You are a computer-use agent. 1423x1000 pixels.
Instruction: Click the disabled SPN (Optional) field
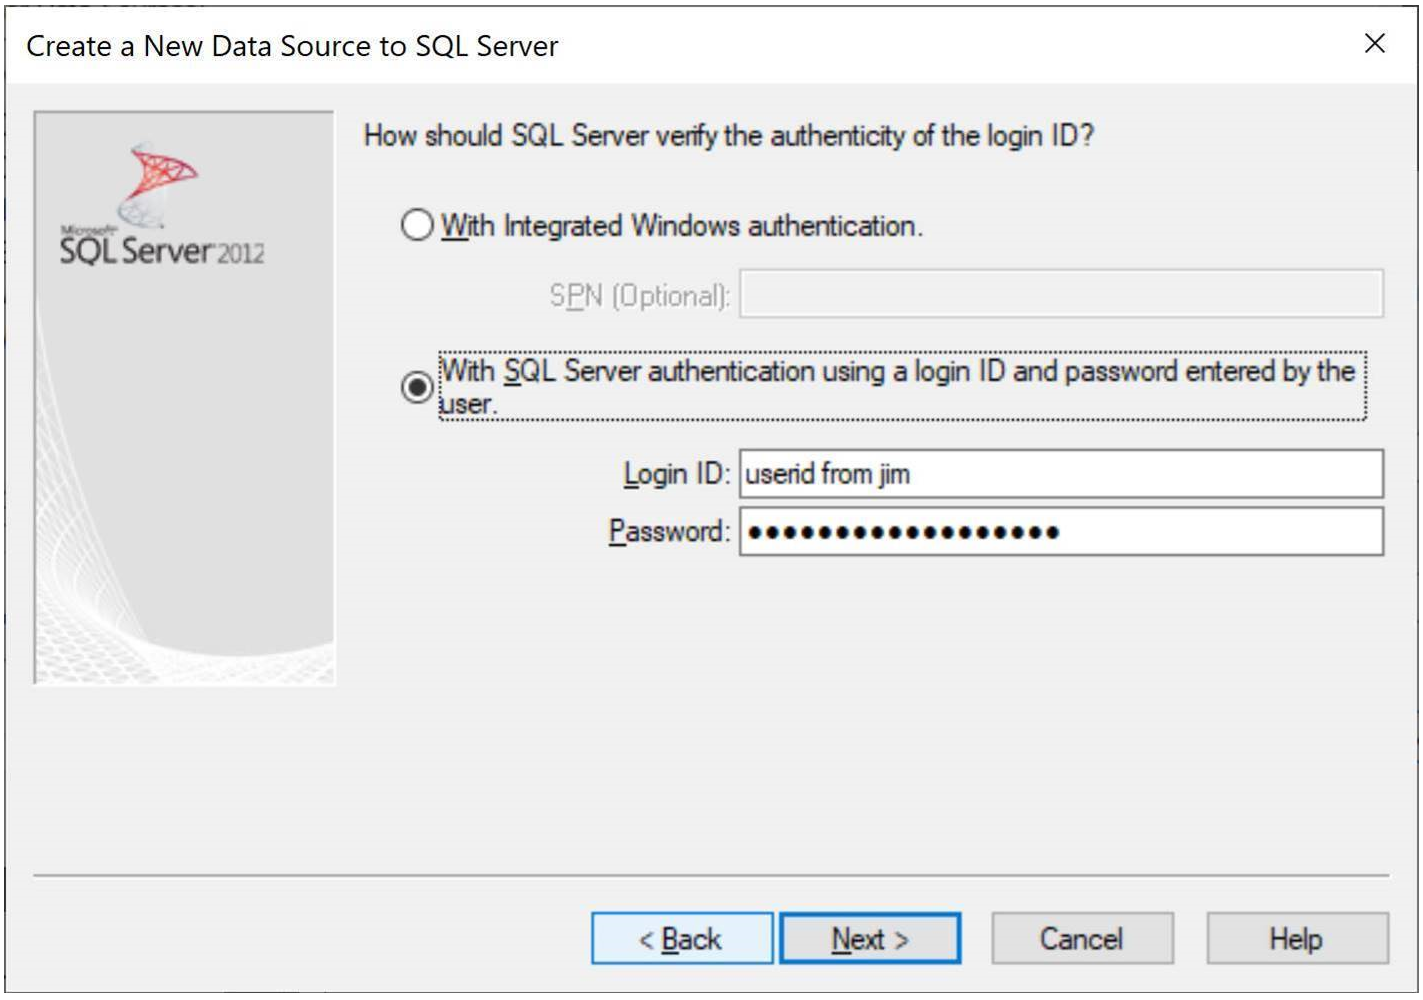tap(1061, 294)
